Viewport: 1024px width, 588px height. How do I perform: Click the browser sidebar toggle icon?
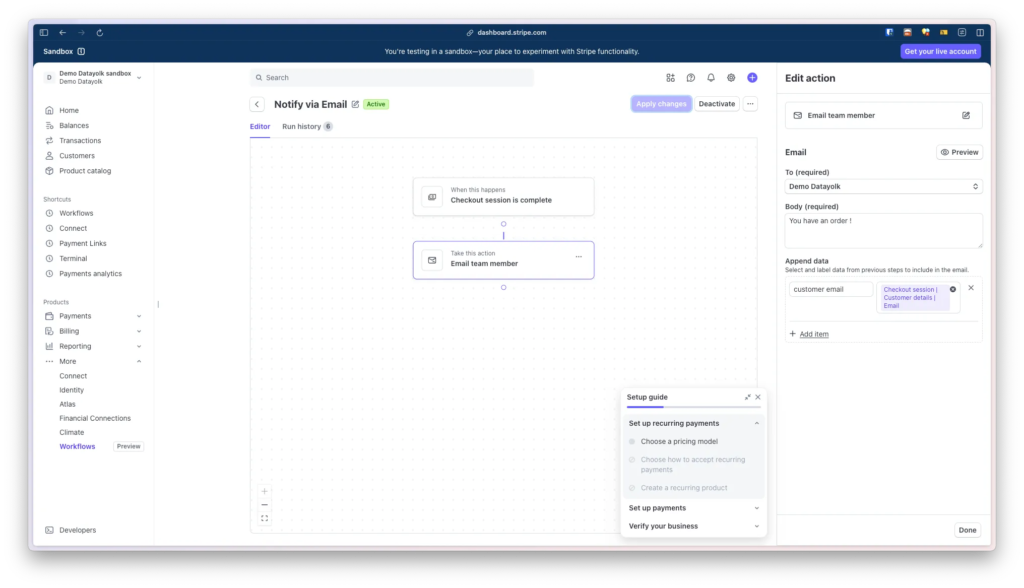[44, 33]
